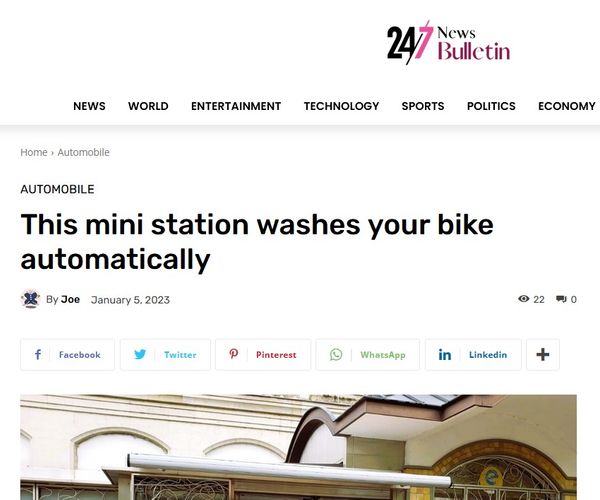Expand more share options plus button
The image size is (600, 500).
click(x=543, y=355)
